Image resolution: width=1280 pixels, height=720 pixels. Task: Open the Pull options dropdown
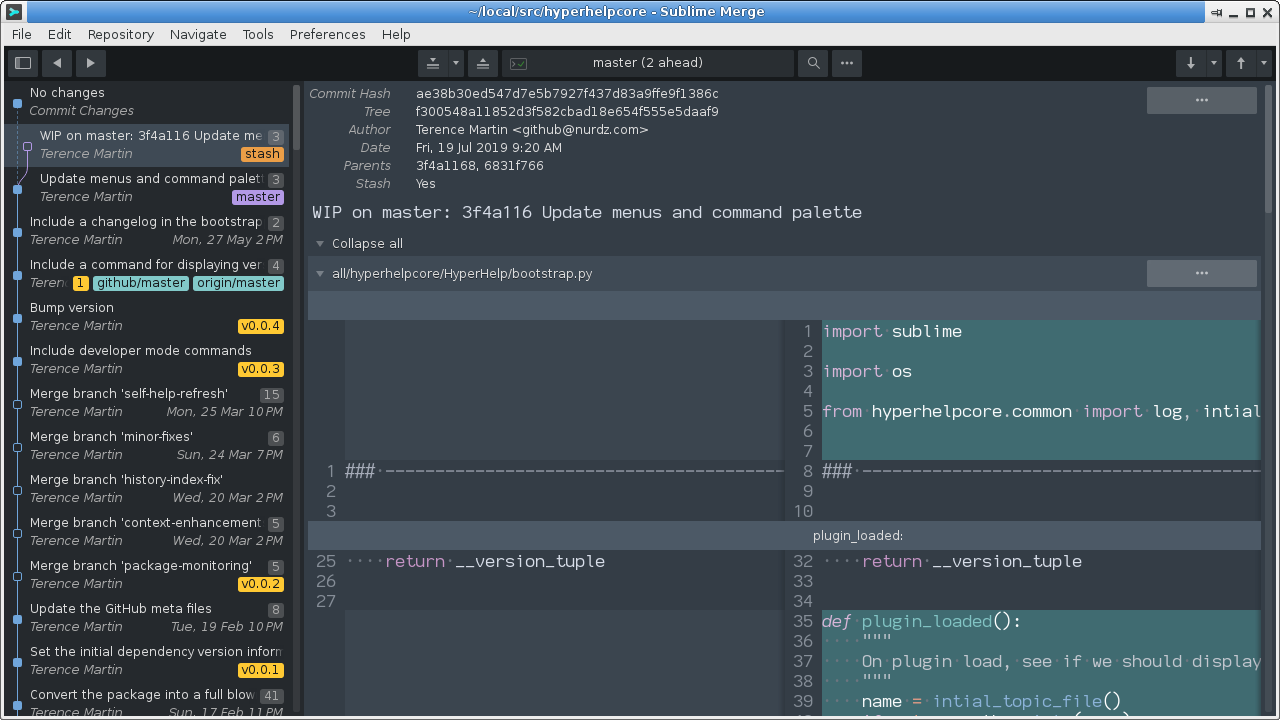pos(1214,63)
